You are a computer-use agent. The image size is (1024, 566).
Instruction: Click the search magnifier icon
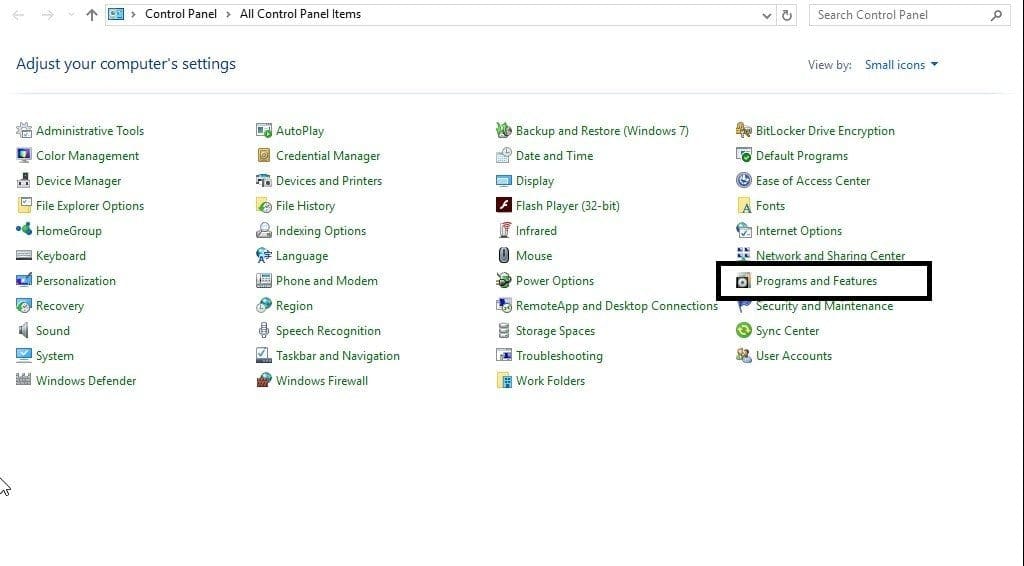(996, 15)
